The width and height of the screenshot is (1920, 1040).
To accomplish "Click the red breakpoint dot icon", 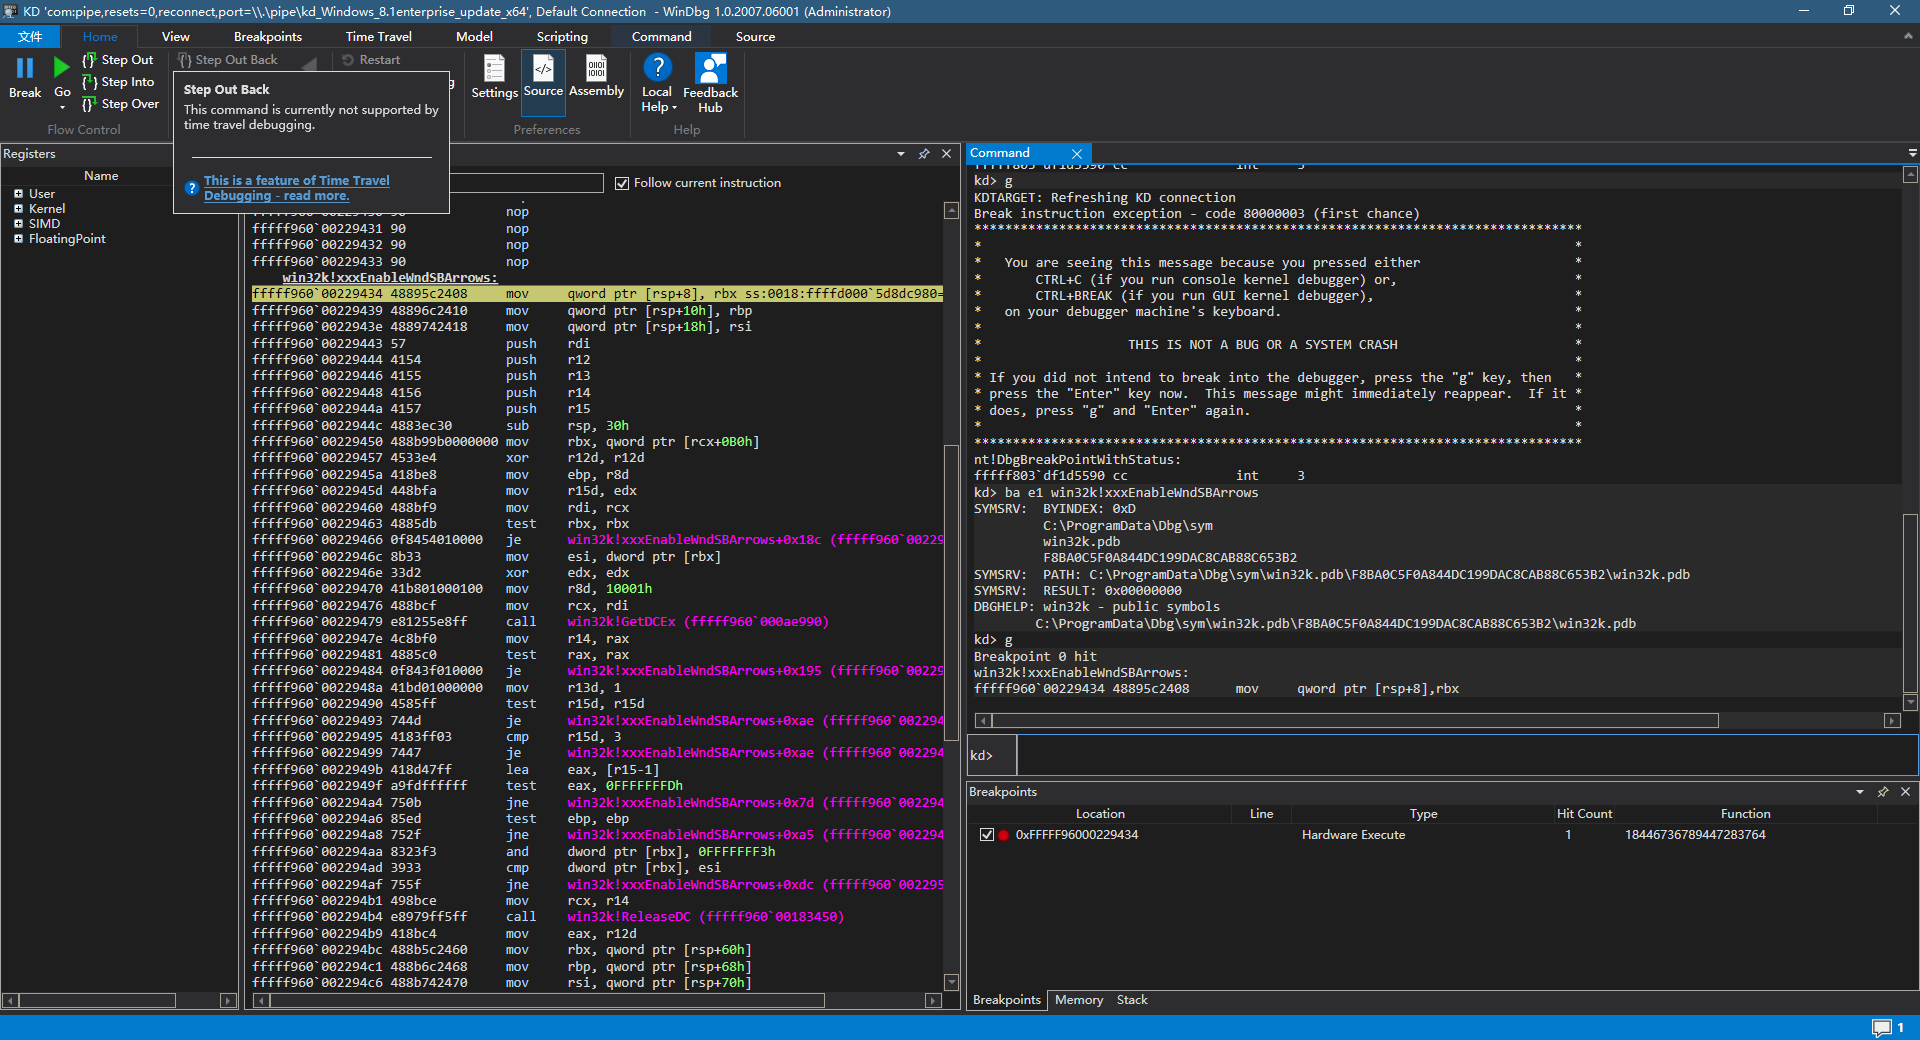I will pyautogui.click(x=1003, y=835).
